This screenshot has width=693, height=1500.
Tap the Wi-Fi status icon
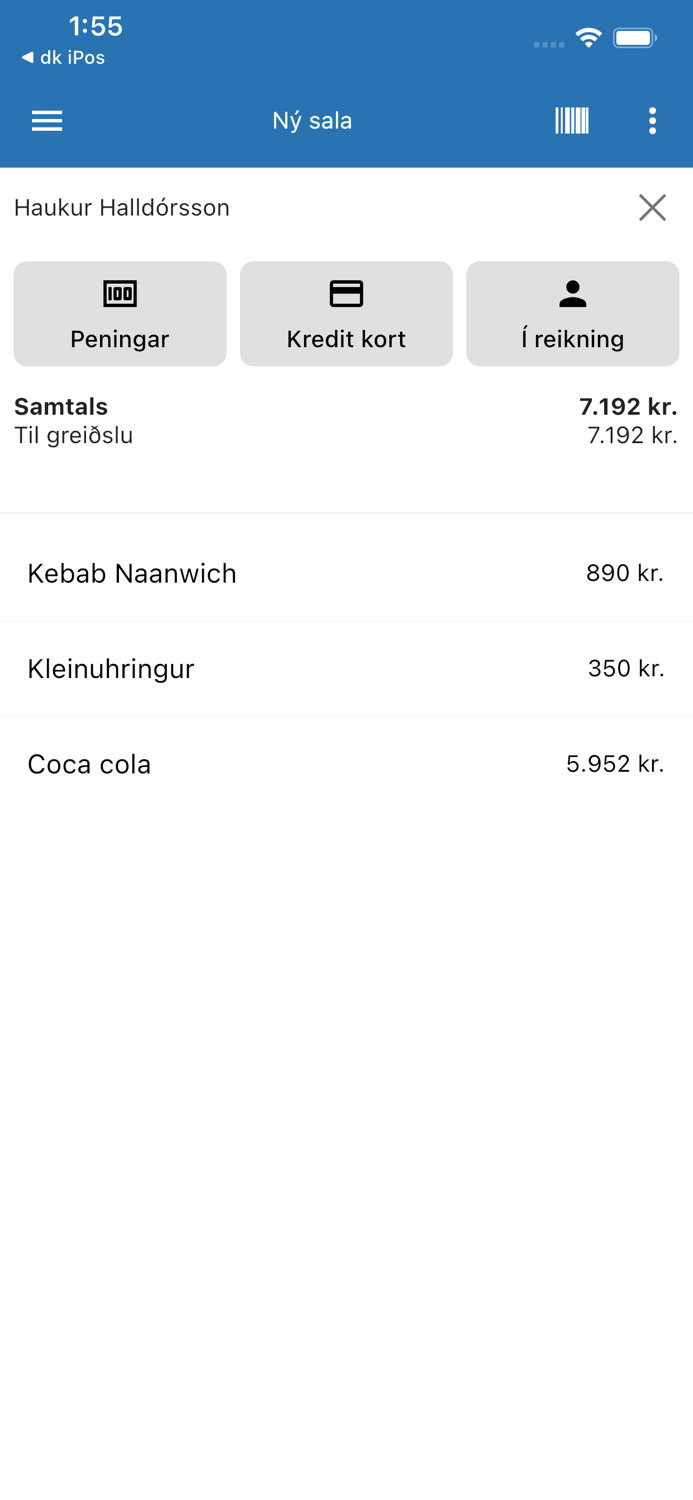point(588,36)
